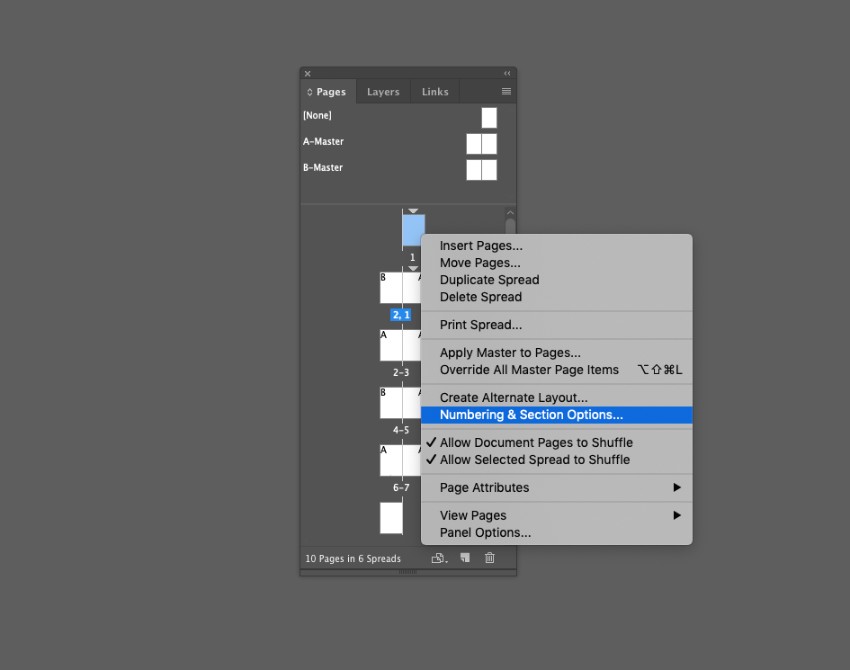This screenshot has width=850, height=670.
Task: Select the B-Master spread thumbnail
Action: (481, 170)
